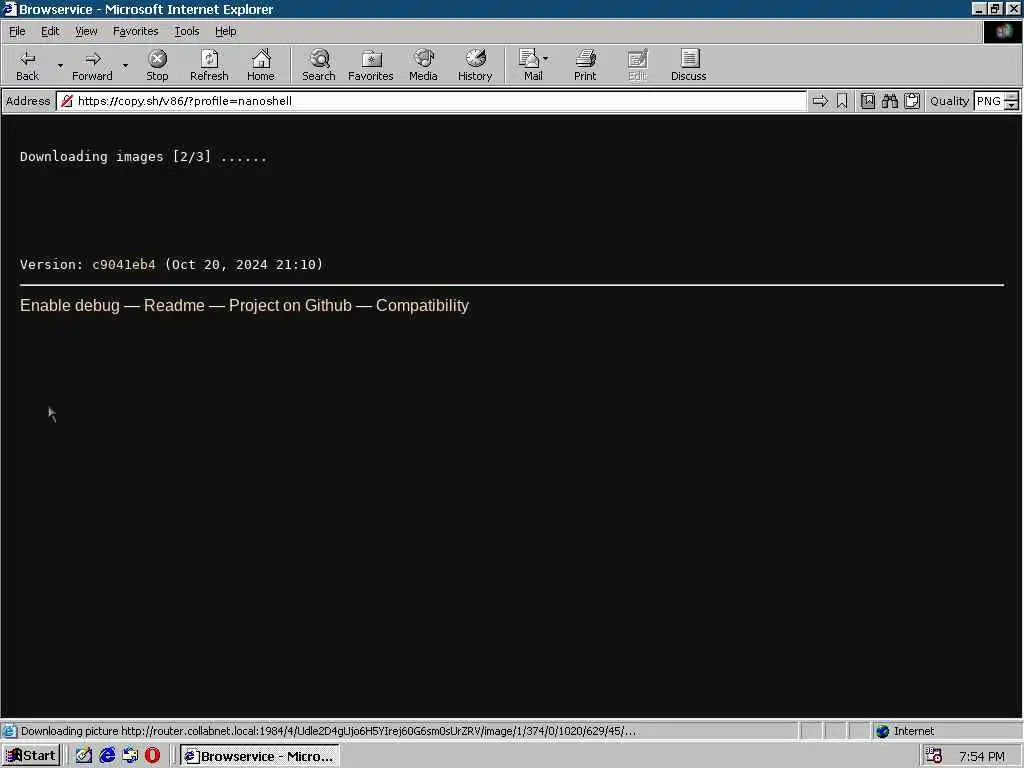1024x768 pixels.
Task: Click the Start button
Action: point(31,756)
